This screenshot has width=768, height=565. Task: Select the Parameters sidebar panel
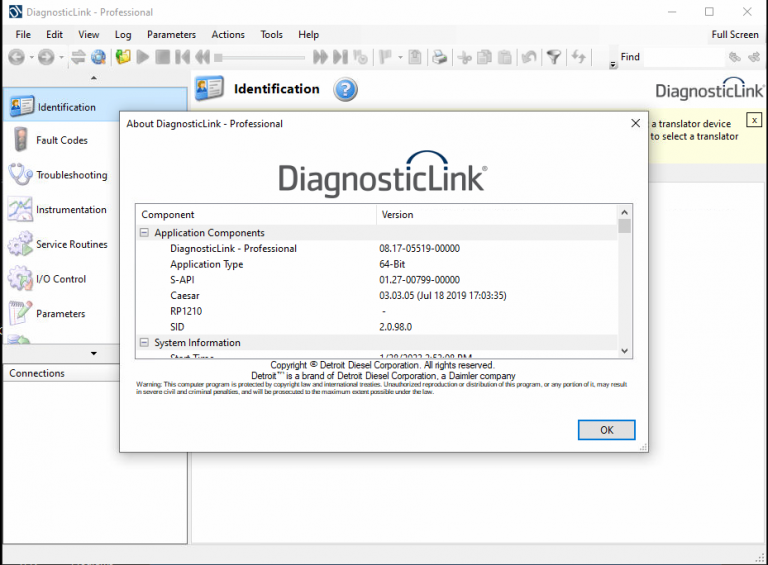tap(62, 314)
